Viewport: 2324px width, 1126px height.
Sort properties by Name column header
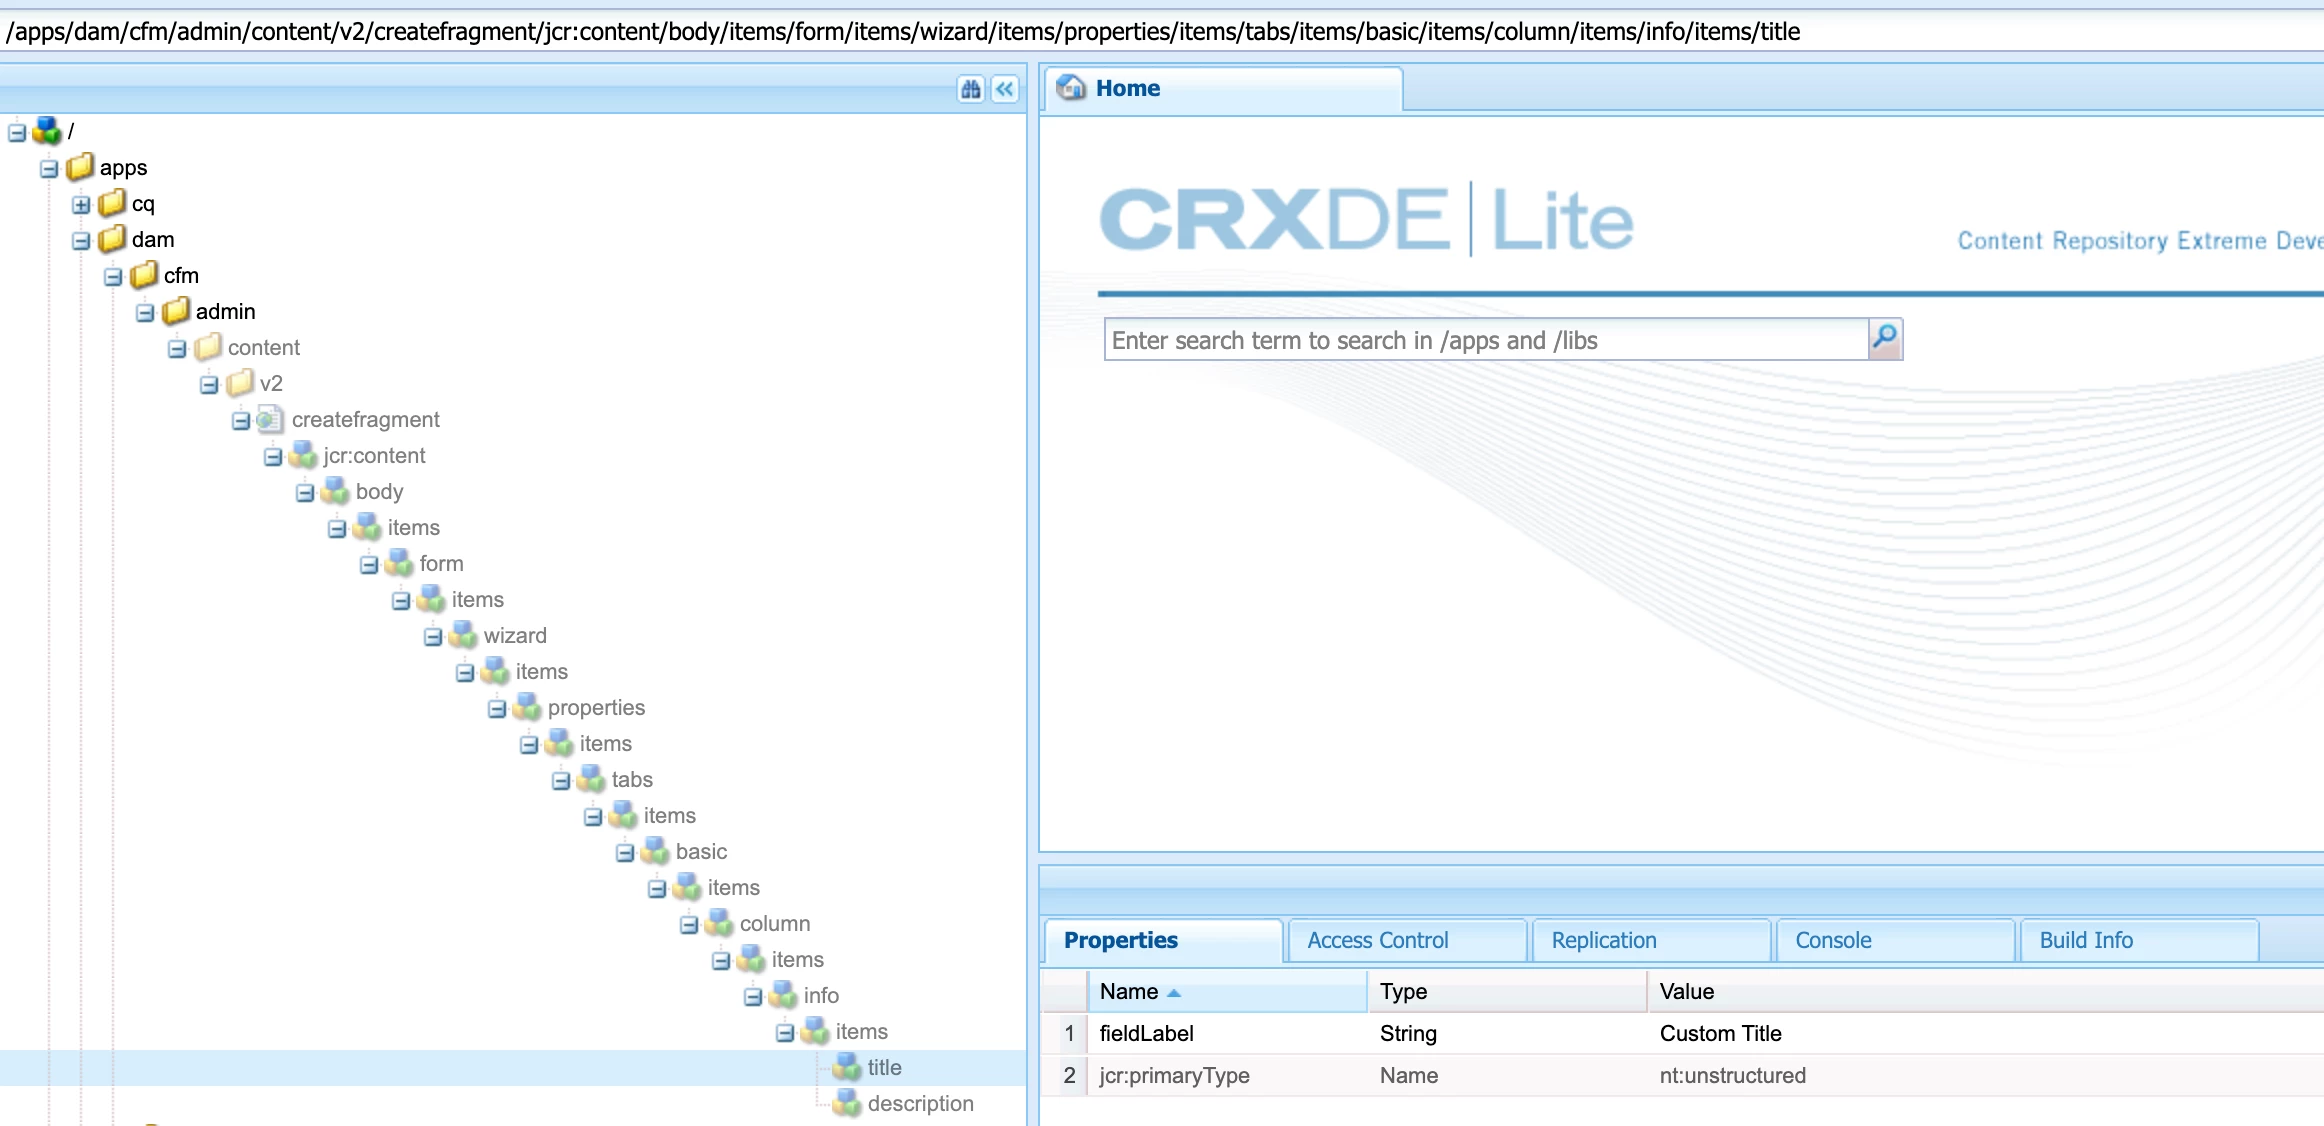coord(1128,991)
